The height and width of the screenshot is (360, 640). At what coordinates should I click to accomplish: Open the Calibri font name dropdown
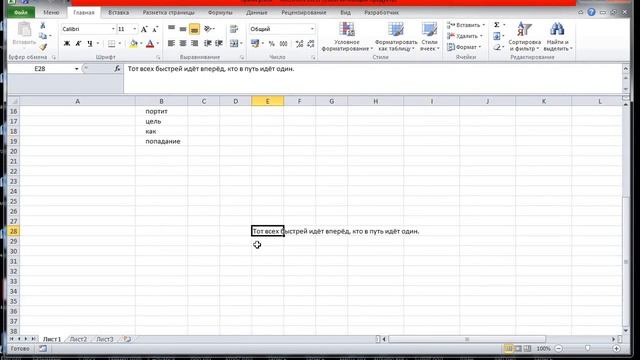(x=113, y=29)
